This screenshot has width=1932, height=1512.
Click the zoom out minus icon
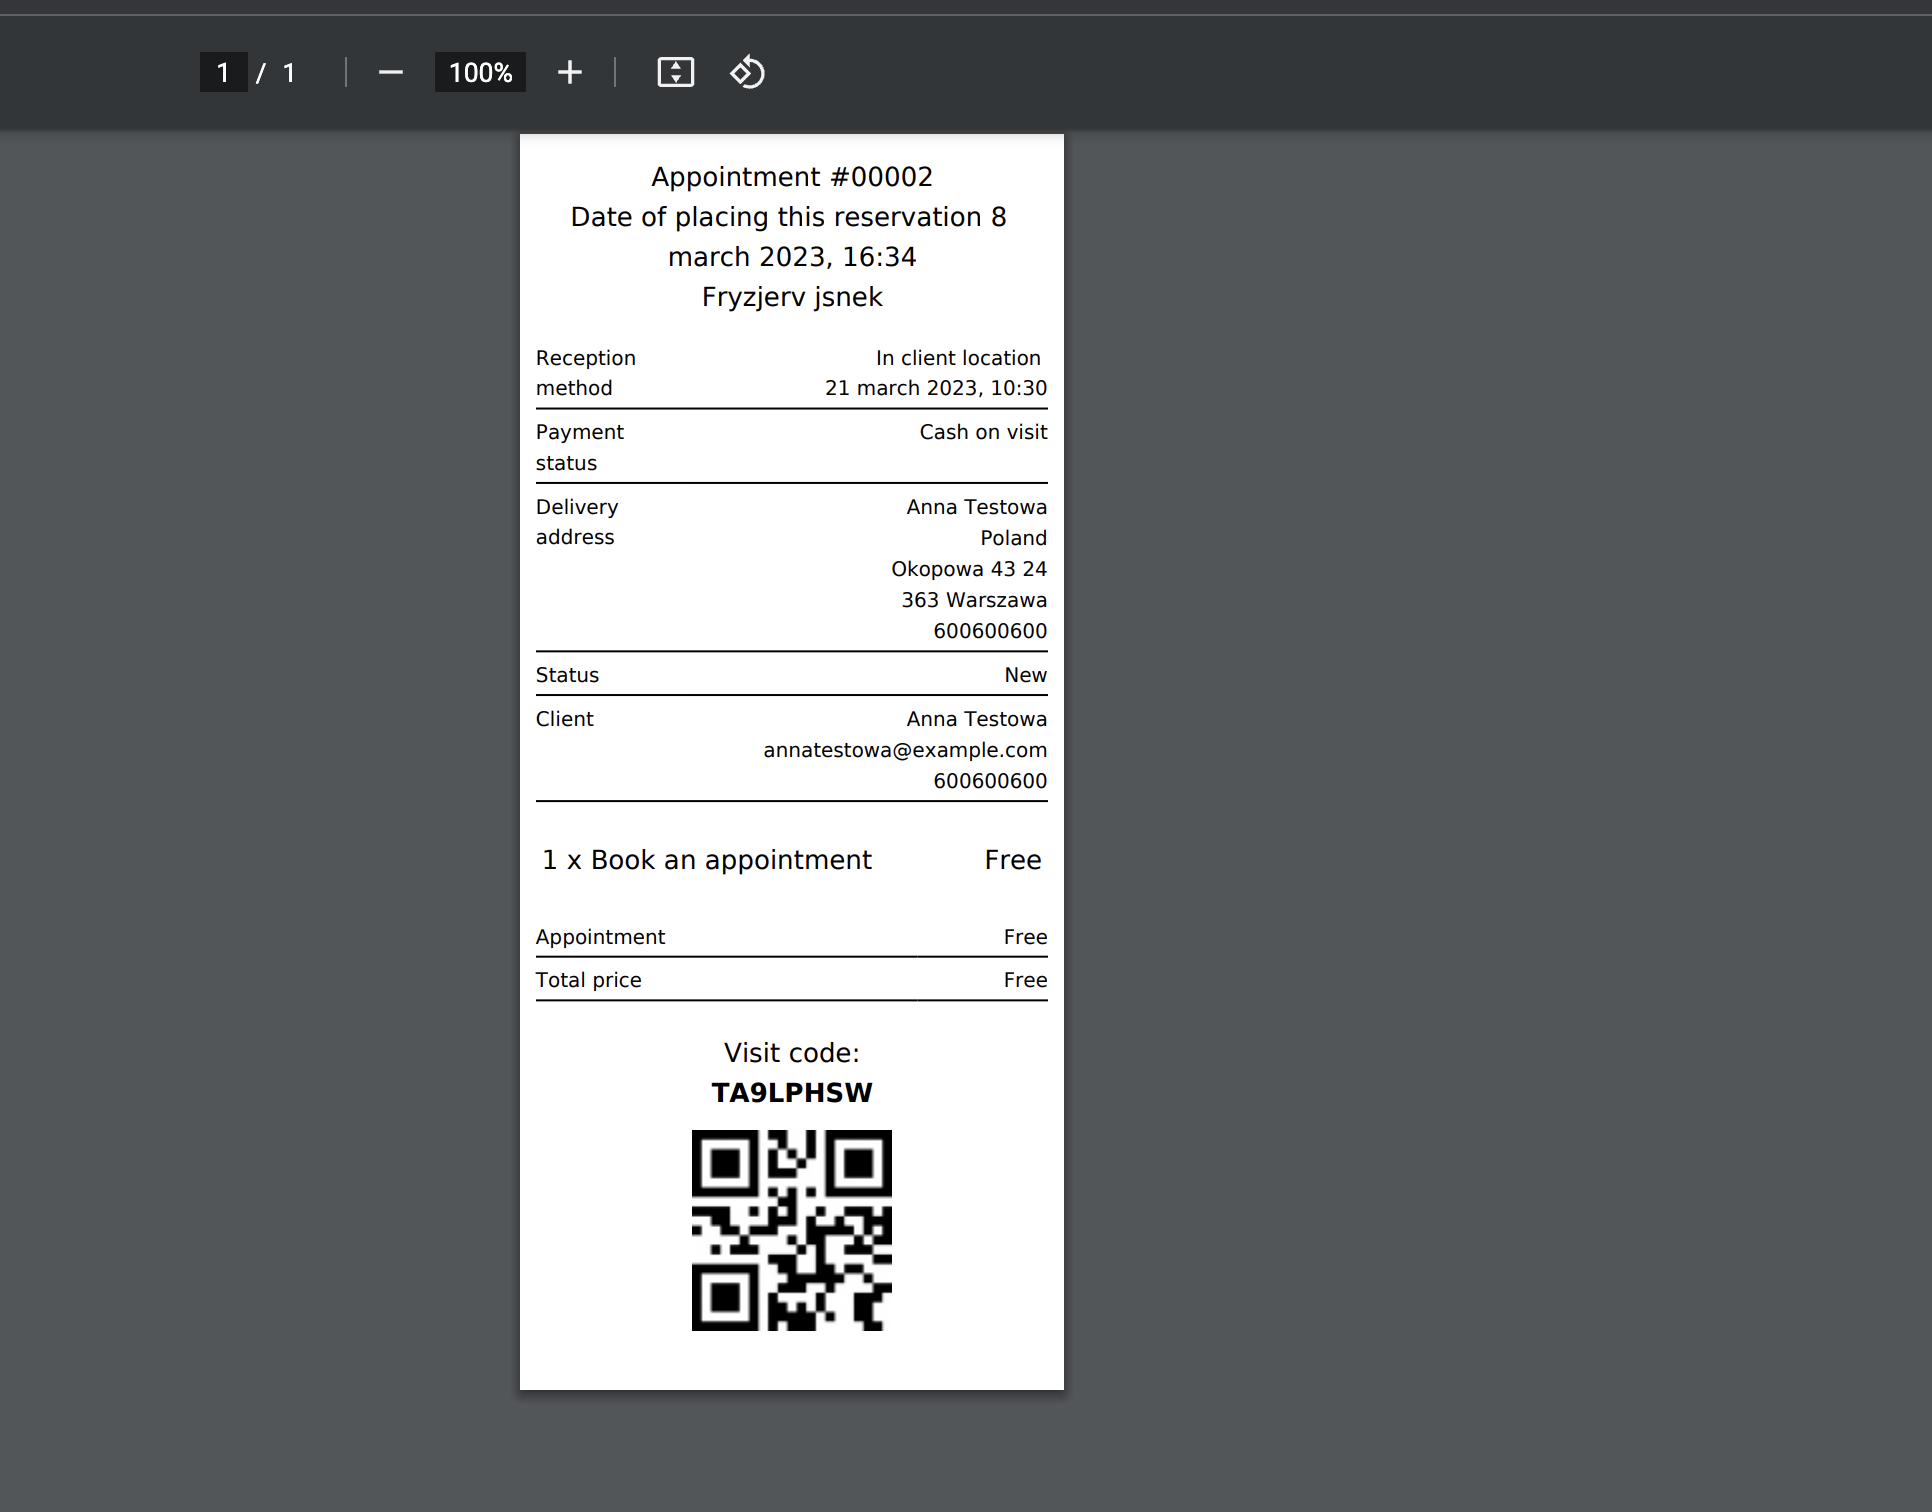coord(390,73)
